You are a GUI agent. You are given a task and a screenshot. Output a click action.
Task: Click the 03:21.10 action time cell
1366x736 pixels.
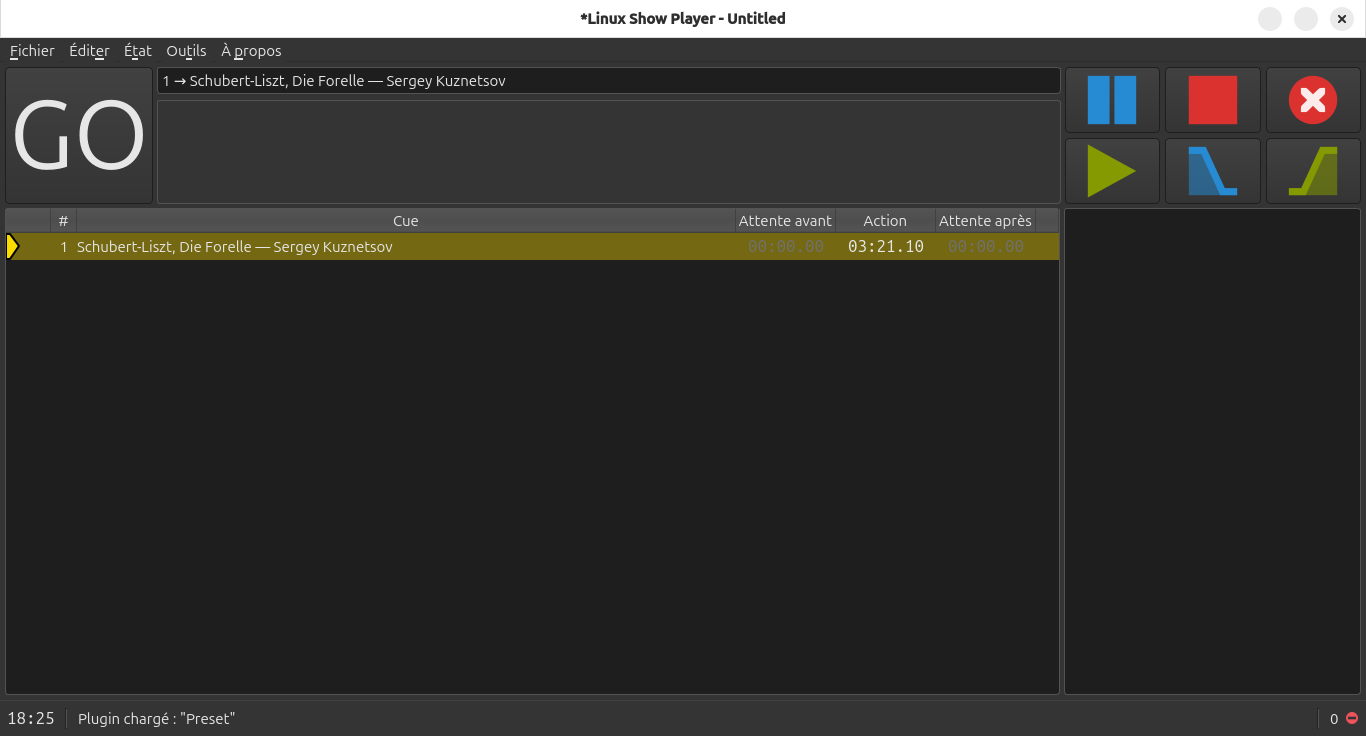(x=885, y=247)
